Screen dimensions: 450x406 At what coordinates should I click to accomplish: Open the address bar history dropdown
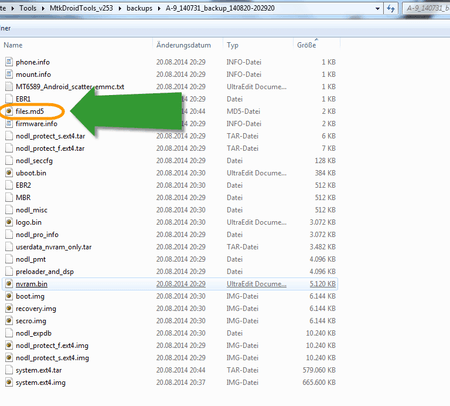377,8
